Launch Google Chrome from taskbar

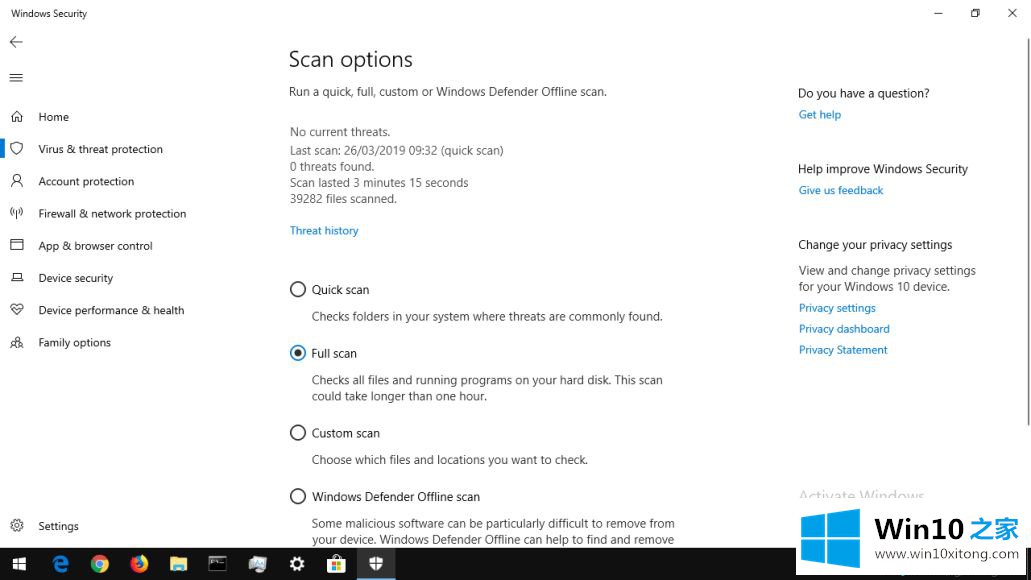coord(100,564)
